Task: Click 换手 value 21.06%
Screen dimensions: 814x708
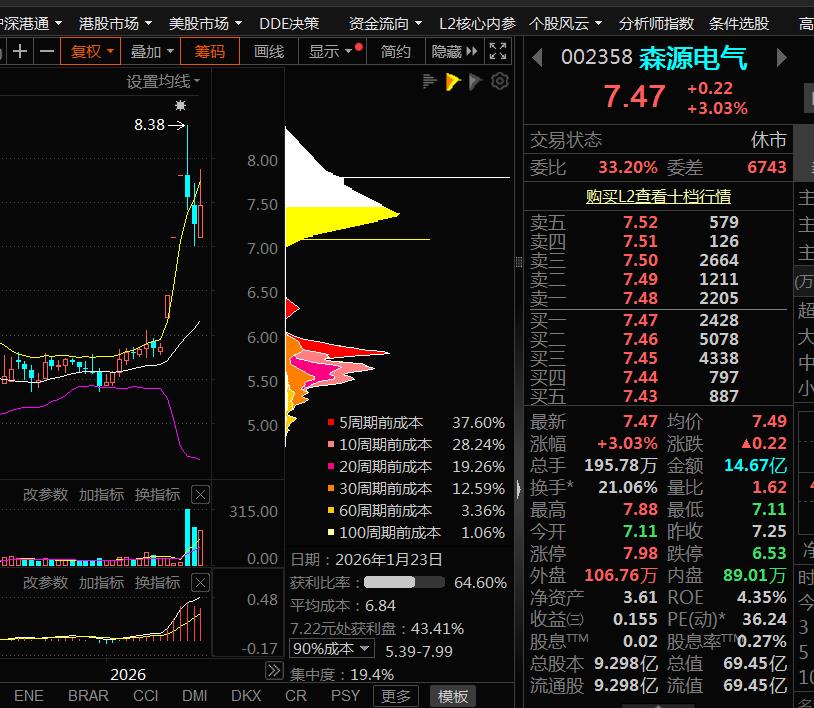Action: click(x=628, y=487)
